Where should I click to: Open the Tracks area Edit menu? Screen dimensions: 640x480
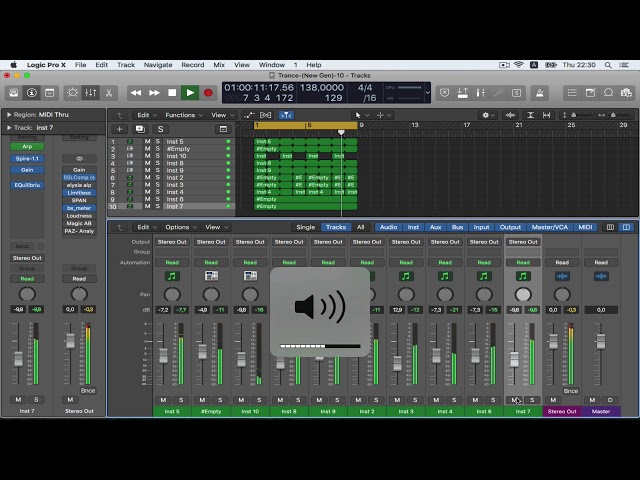click(146, 116)
